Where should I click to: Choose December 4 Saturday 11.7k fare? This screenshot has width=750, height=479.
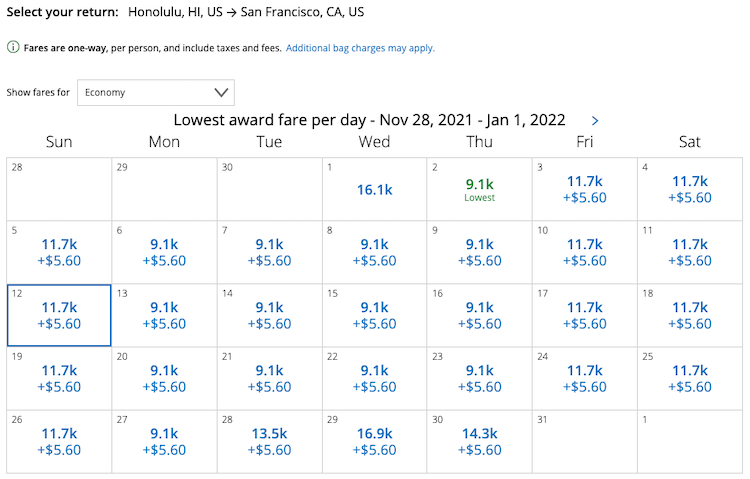click(x=690, y=189)
